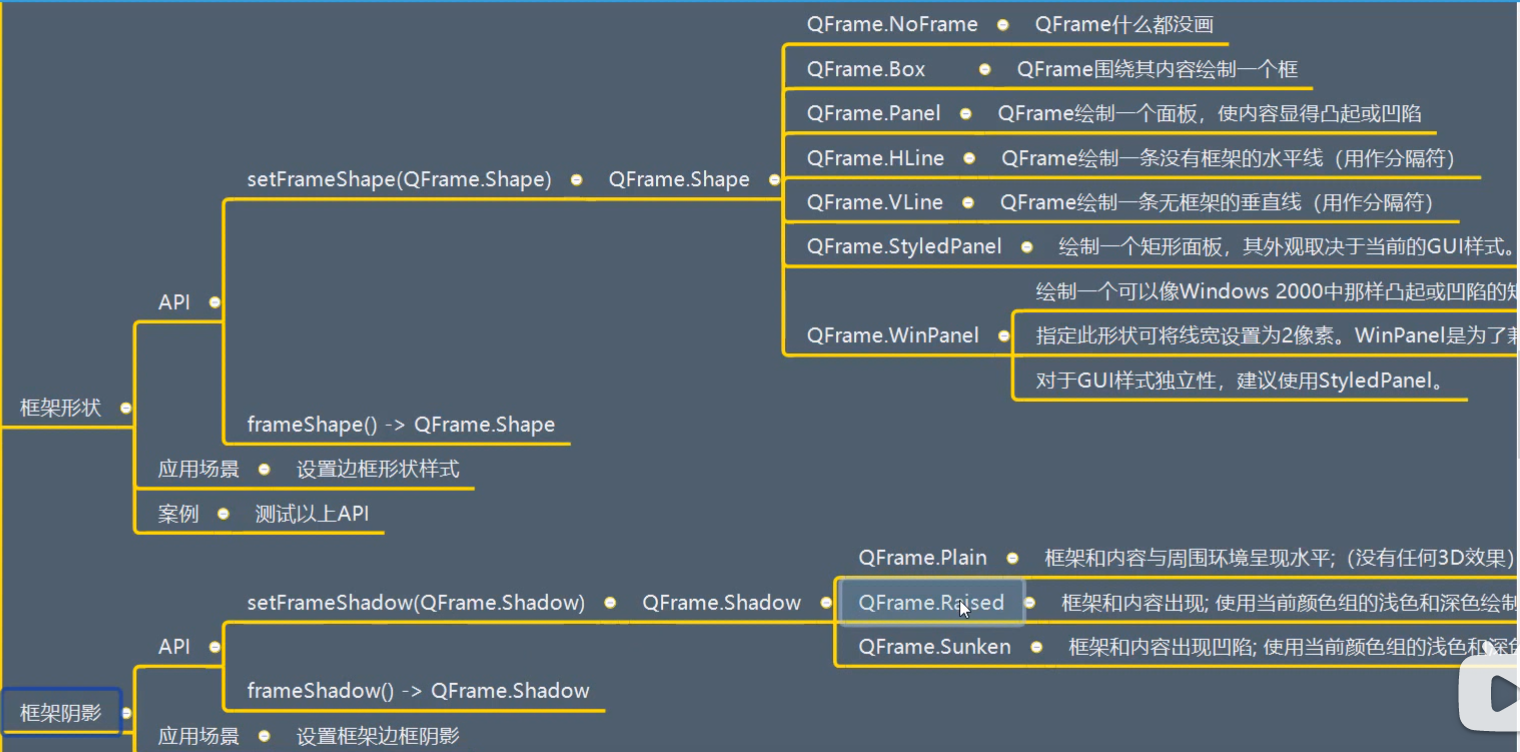Click the branch dot after QFrame.VLine
Screen dimensions: 1520x752
(x=966, y=202)
